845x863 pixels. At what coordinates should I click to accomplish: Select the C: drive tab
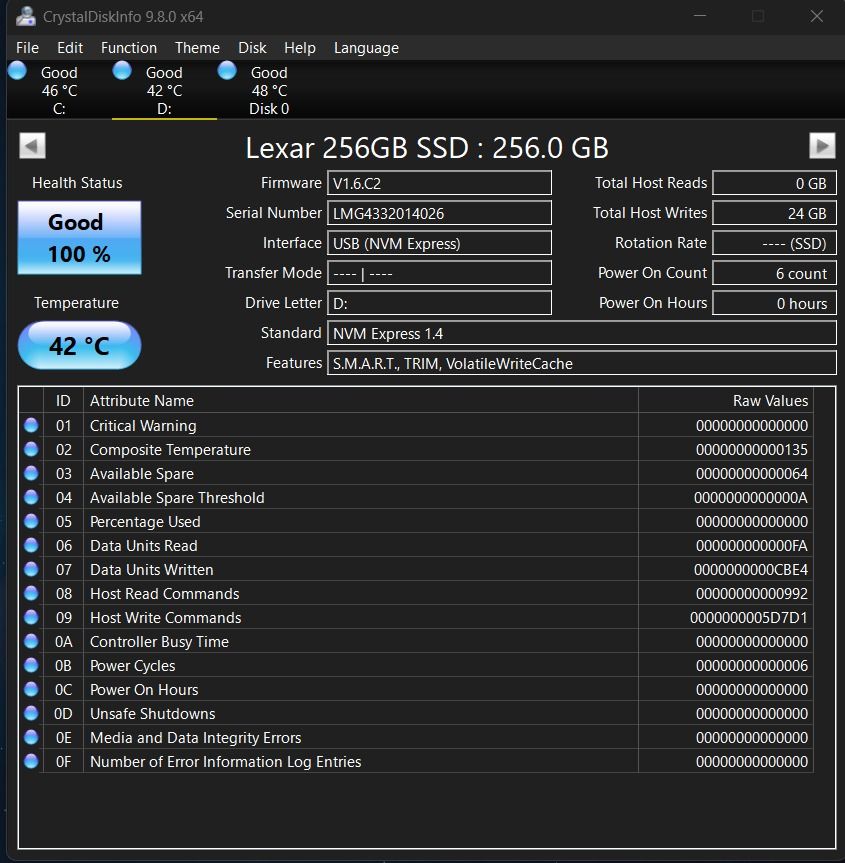tap(59, 90)
